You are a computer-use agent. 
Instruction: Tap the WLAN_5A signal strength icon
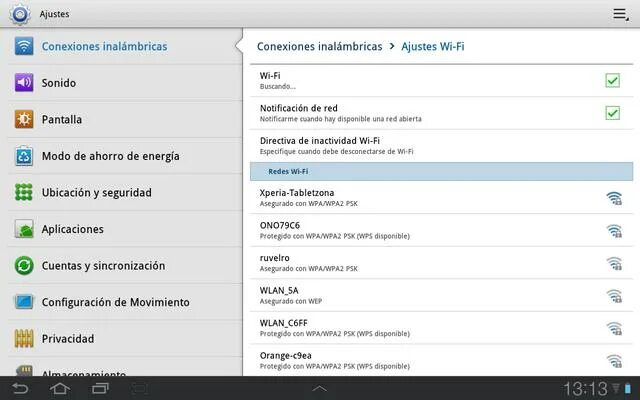[614, 296]
